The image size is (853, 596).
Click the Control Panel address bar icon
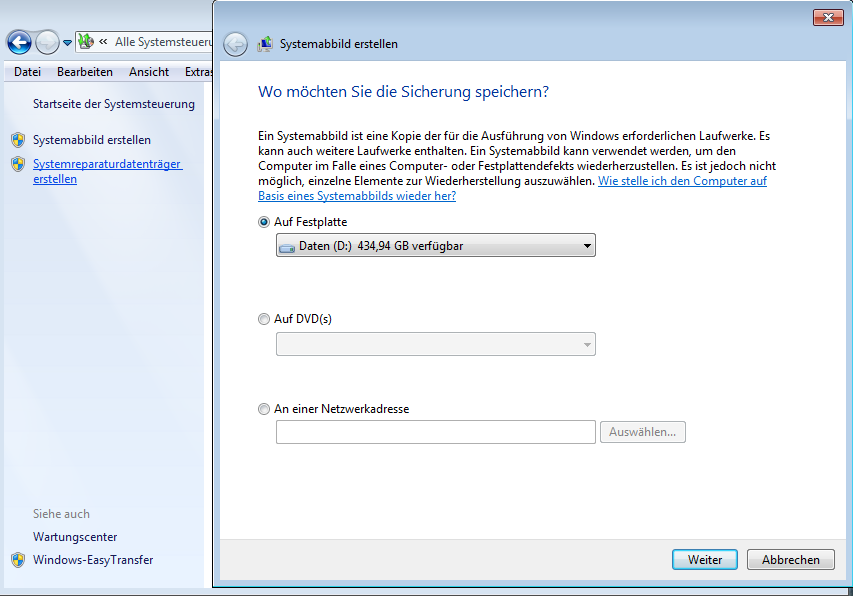pyautogui.click(x=85, y=41)
